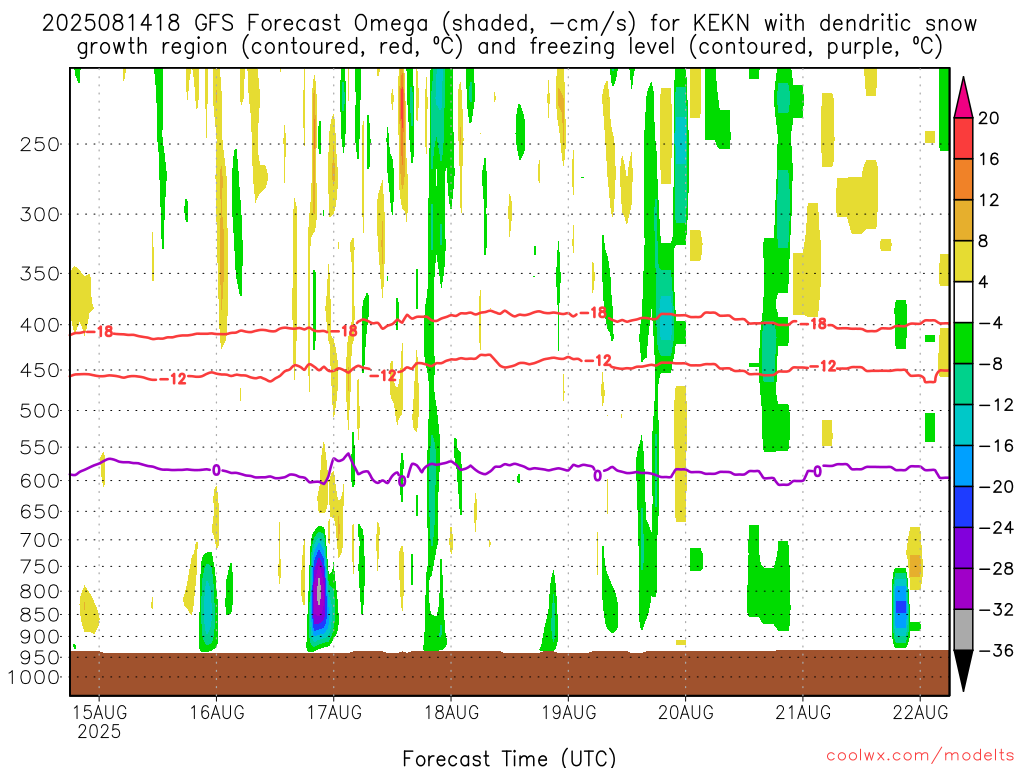The image size is (1024, 768).
Task: Click the 1000 pressure level label
Action: tap(34, 677)
